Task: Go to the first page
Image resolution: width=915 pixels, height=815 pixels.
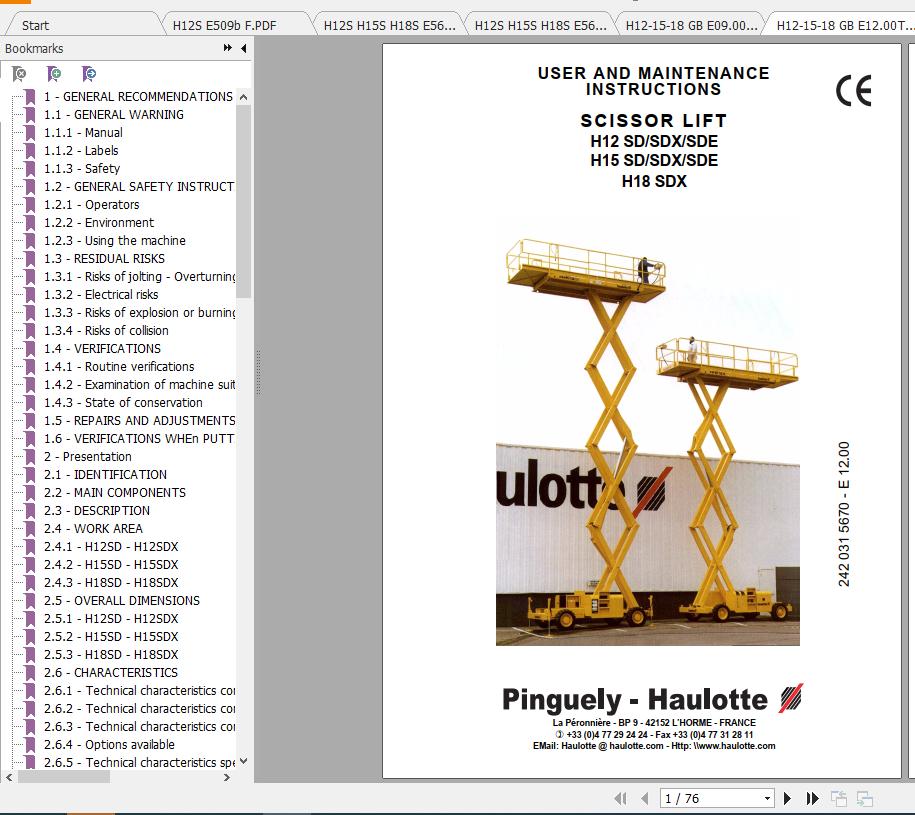Action: point(620,798)
